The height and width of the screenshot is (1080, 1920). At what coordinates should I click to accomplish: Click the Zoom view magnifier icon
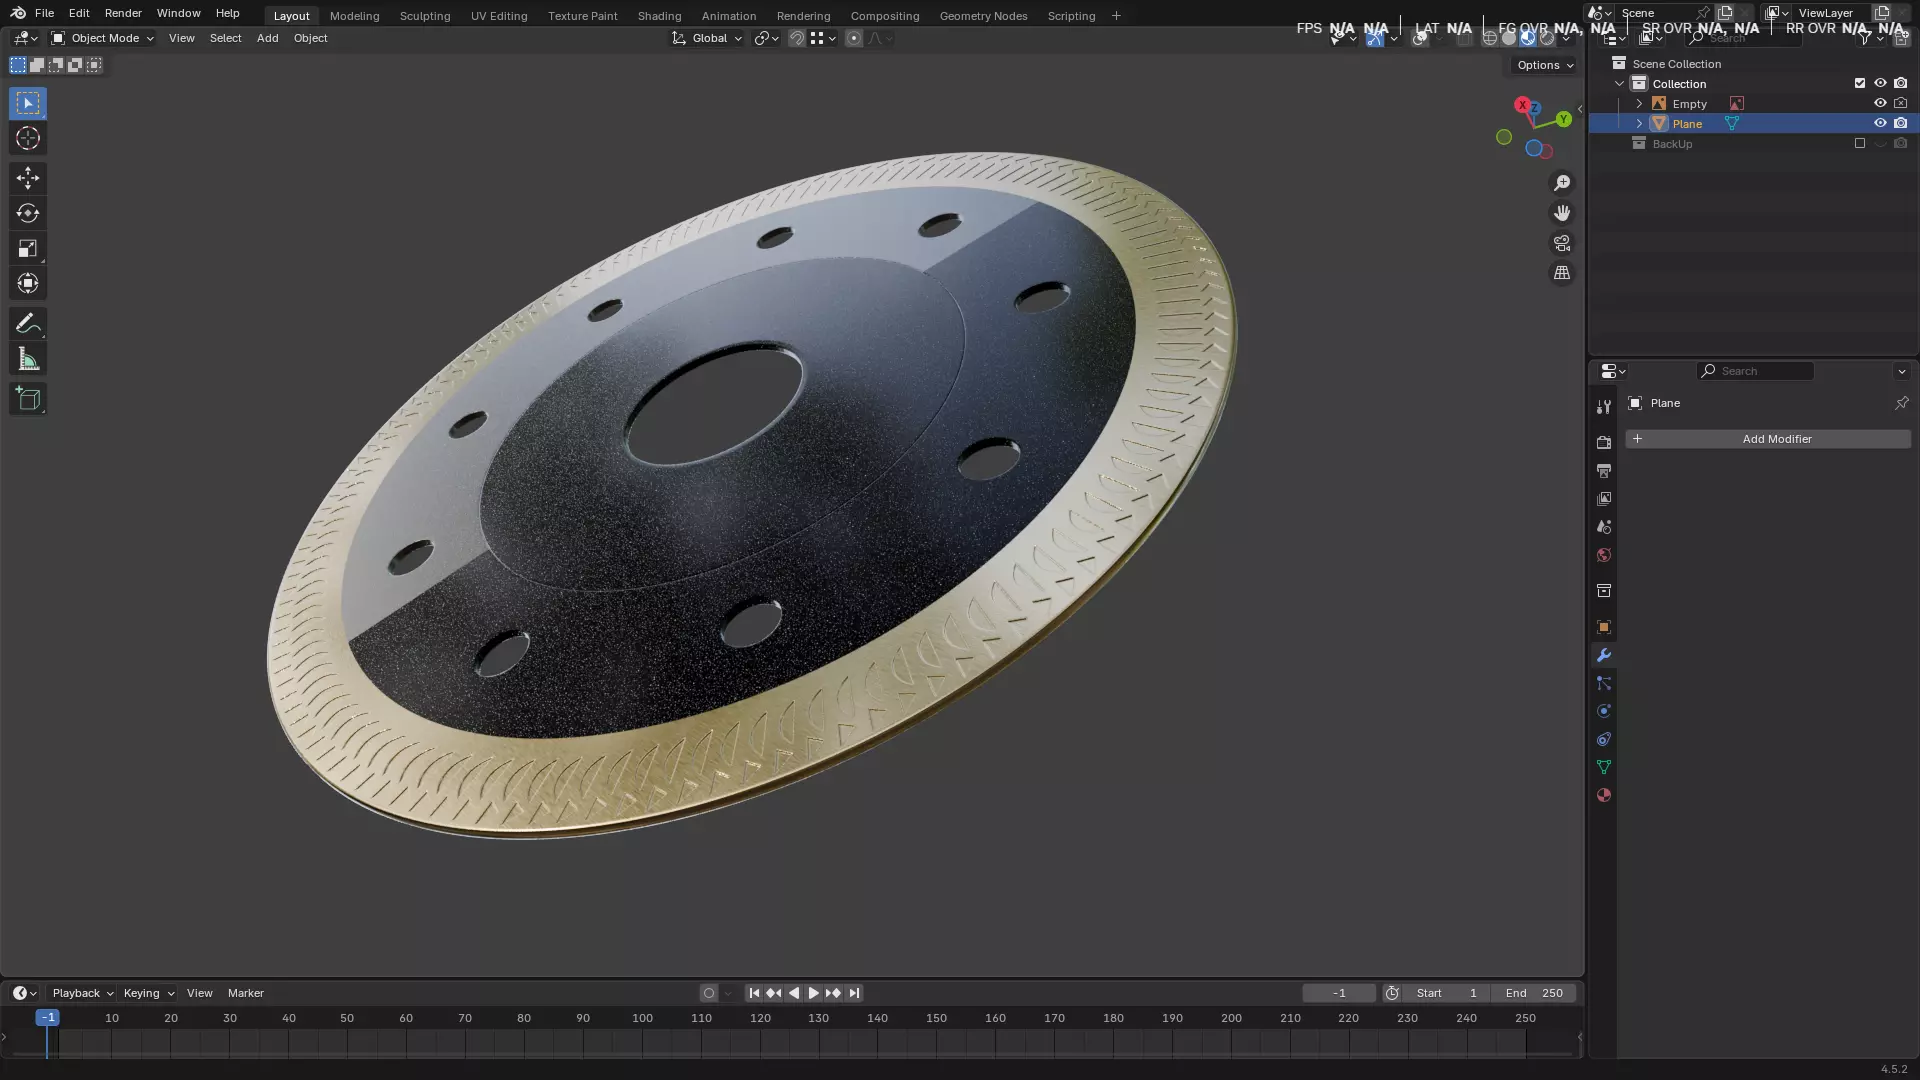click(x=1562, y=183)
